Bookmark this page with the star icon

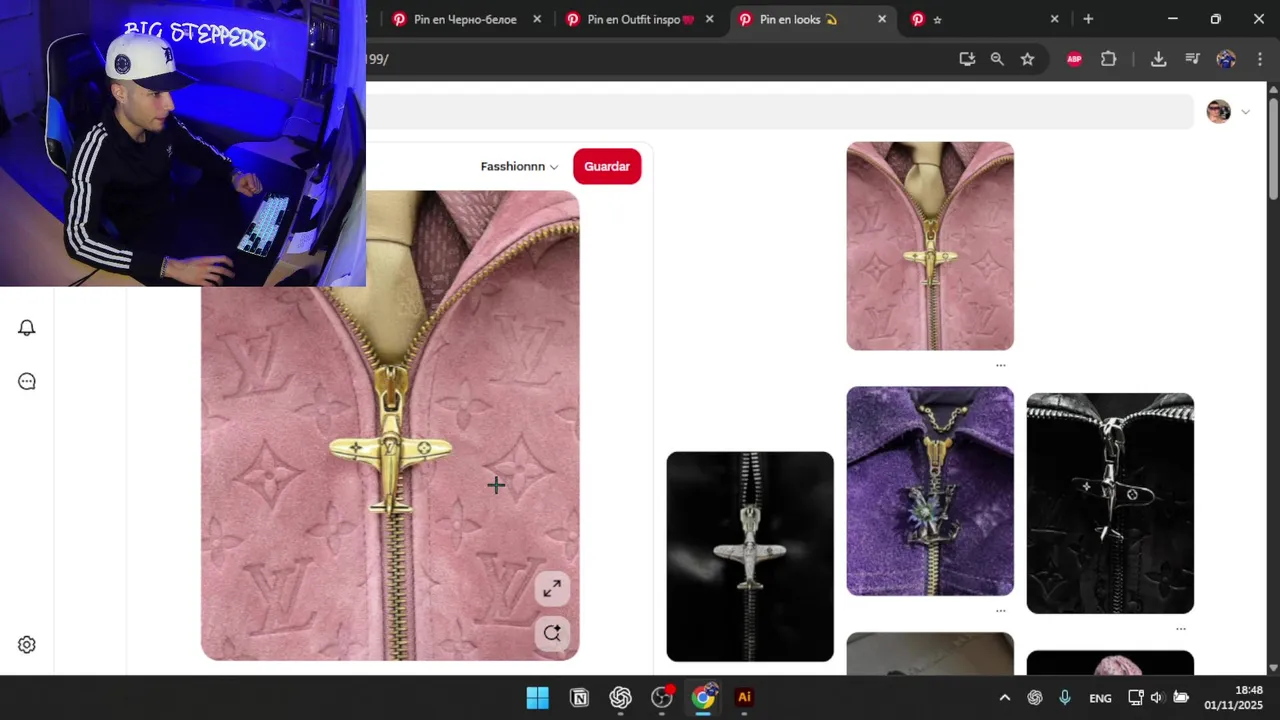pyautogui.click(x=1027, y=59)
